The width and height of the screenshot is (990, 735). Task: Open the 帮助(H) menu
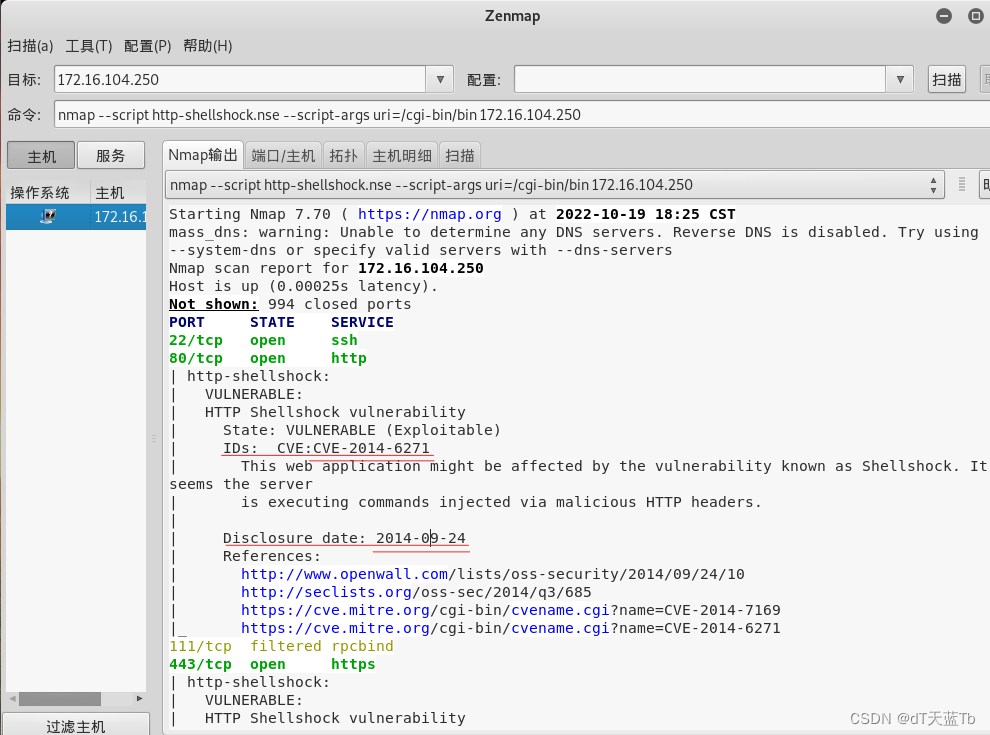coord(208,46)
